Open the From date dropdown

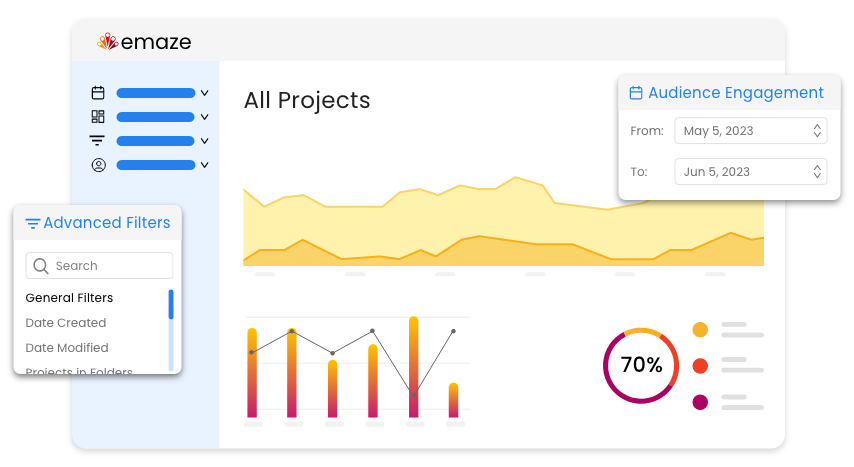click(750, 131)
